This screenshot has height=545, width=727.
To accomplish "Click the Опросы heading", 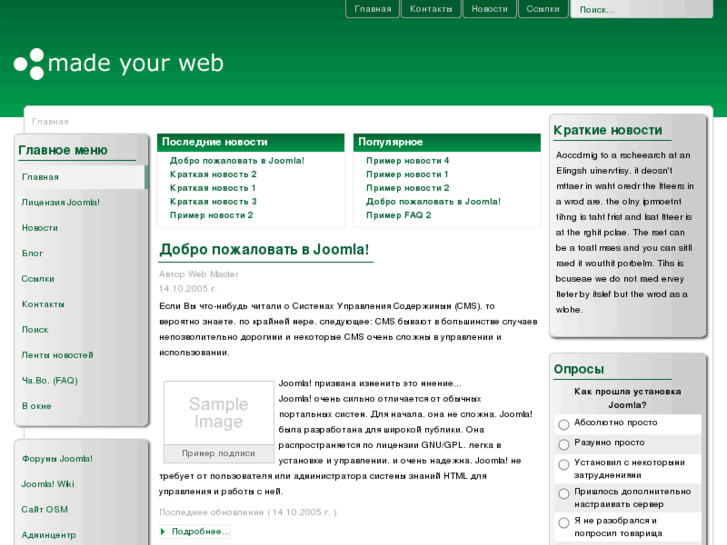I will 579,369.
